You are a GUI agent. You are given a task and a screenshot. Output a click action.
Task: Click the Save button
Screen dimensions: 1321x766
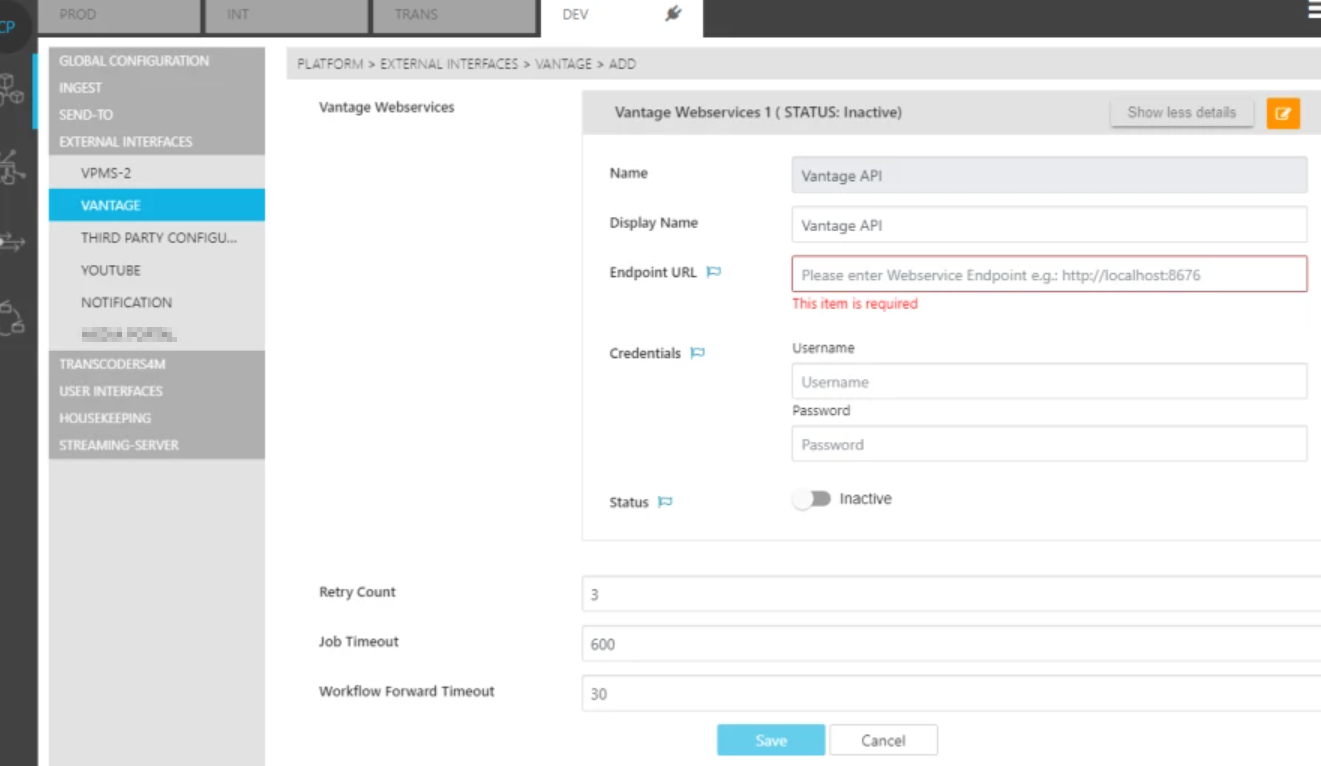click(770, 741)
